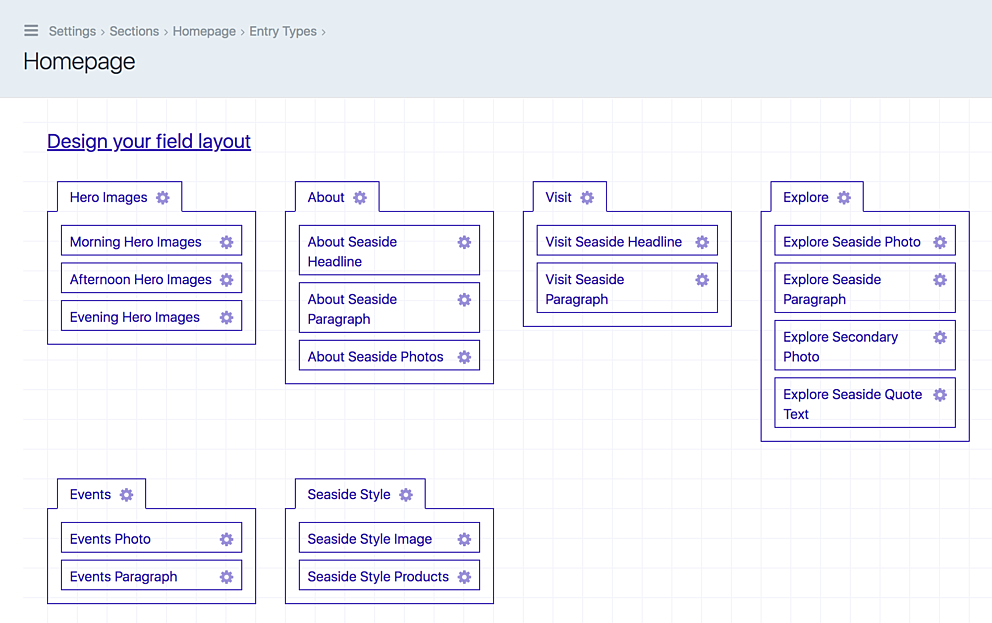
Task: Click gear icon on Seaside Style Products field
Action: click(x=464, y=577)
